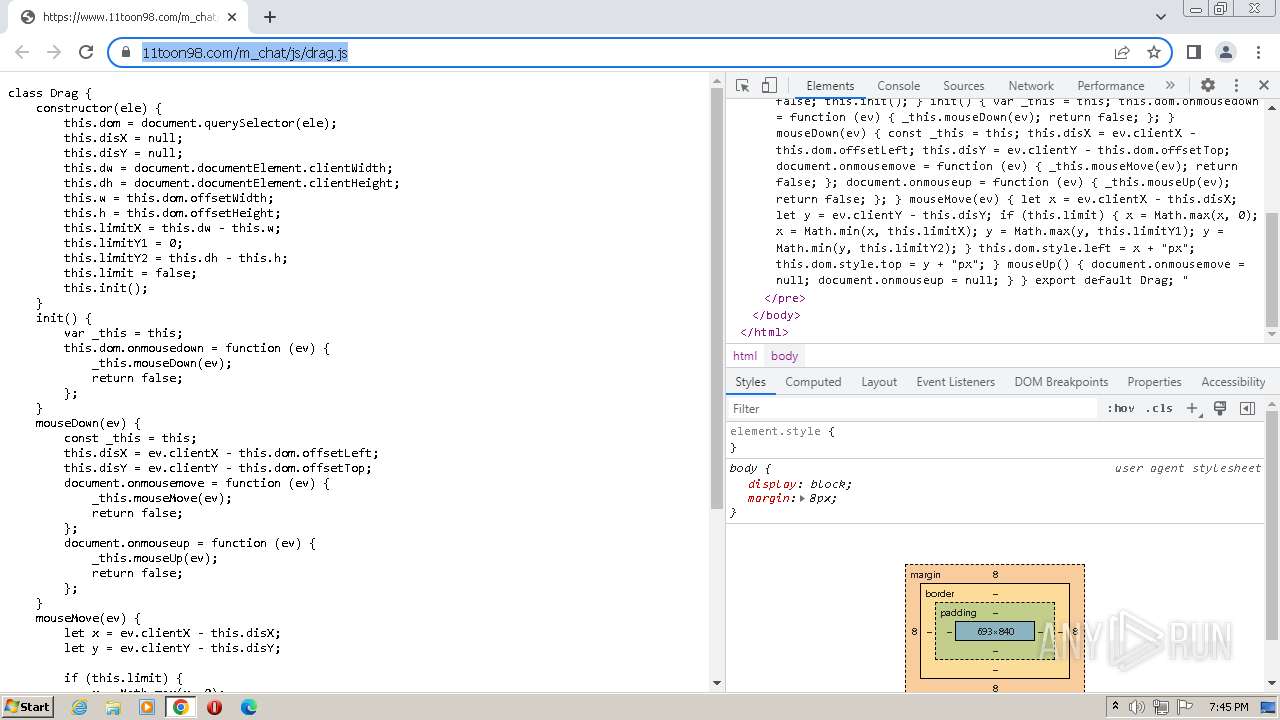Image resolution: width=1280 pixels, height=720 pixels.
Task: Open the Chrome three-dot menu
Action: pyautogui.click(x=1257, y=52)
